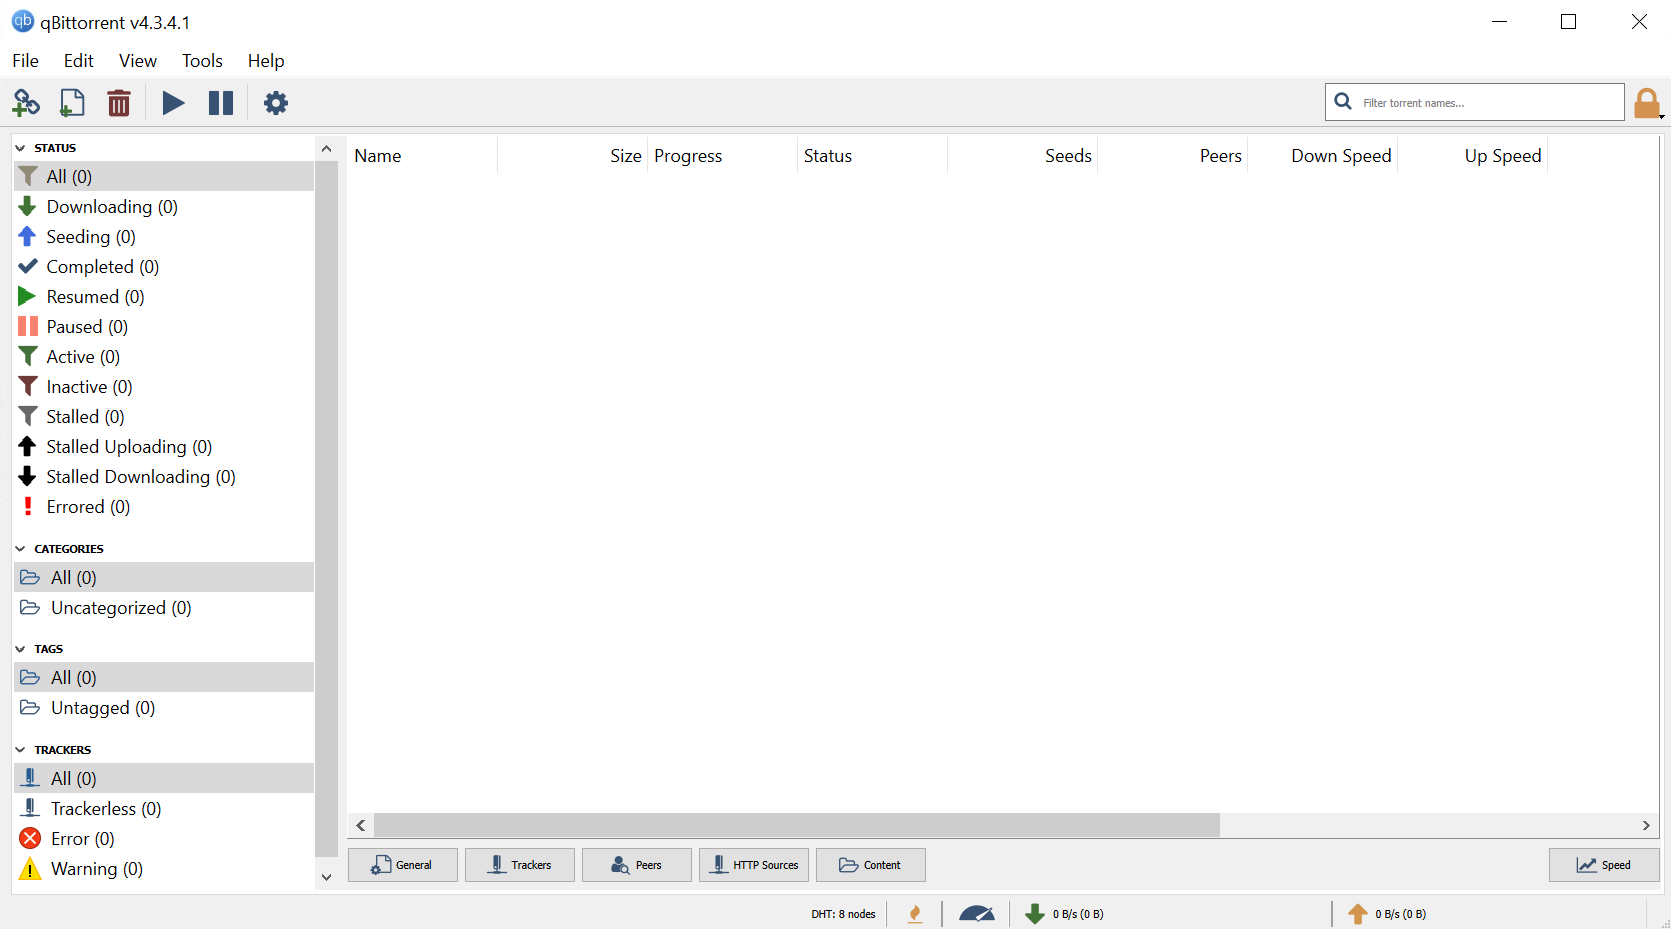Click the horizontal scrollbar in torrent list
This screenshot has height=929, width=1671.
point(797,825)
